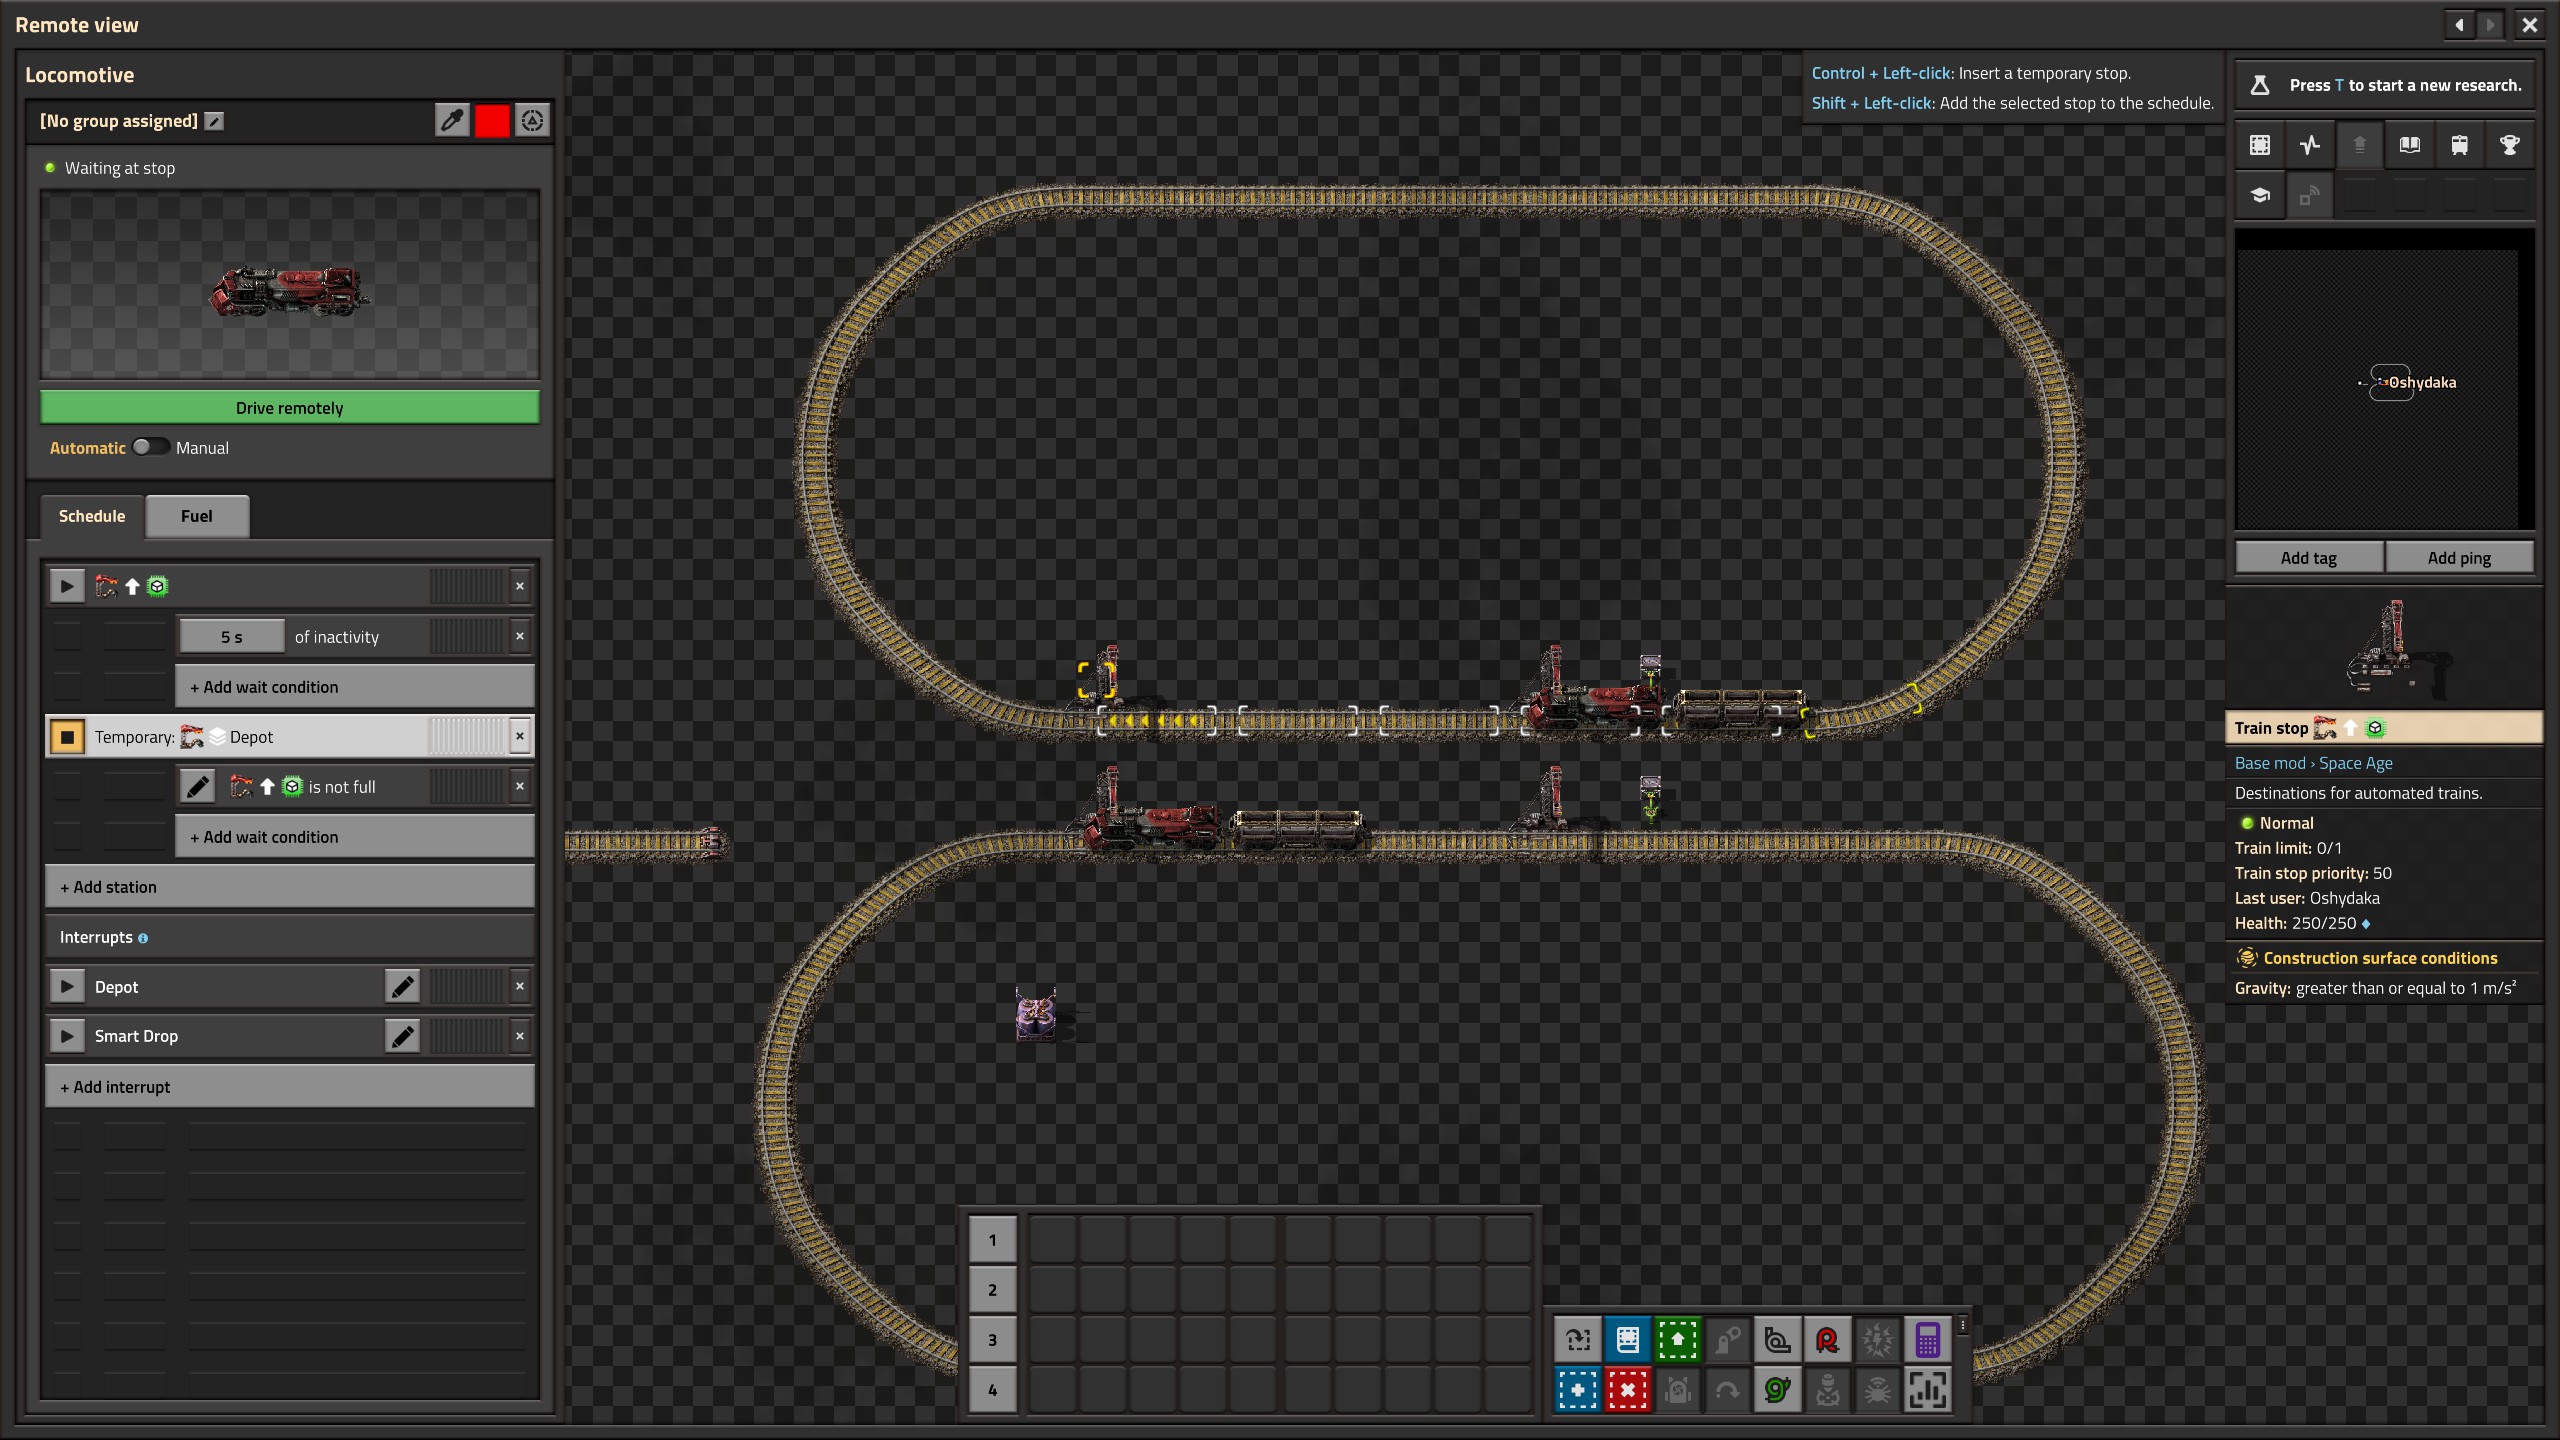
Task: Trigger the Depot interrupt play button
Action: click(x=67, y=987)
